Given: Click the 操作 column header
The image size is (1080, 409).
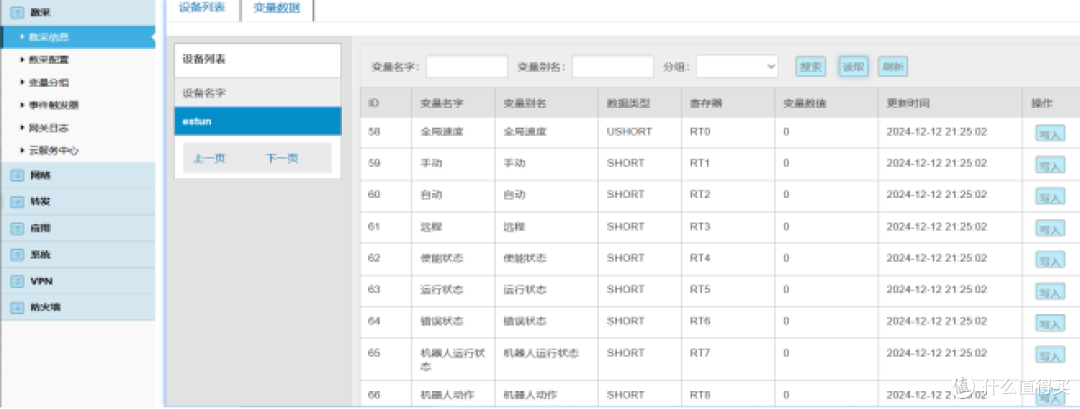Looking at the screenshot, I should 1050,103.
